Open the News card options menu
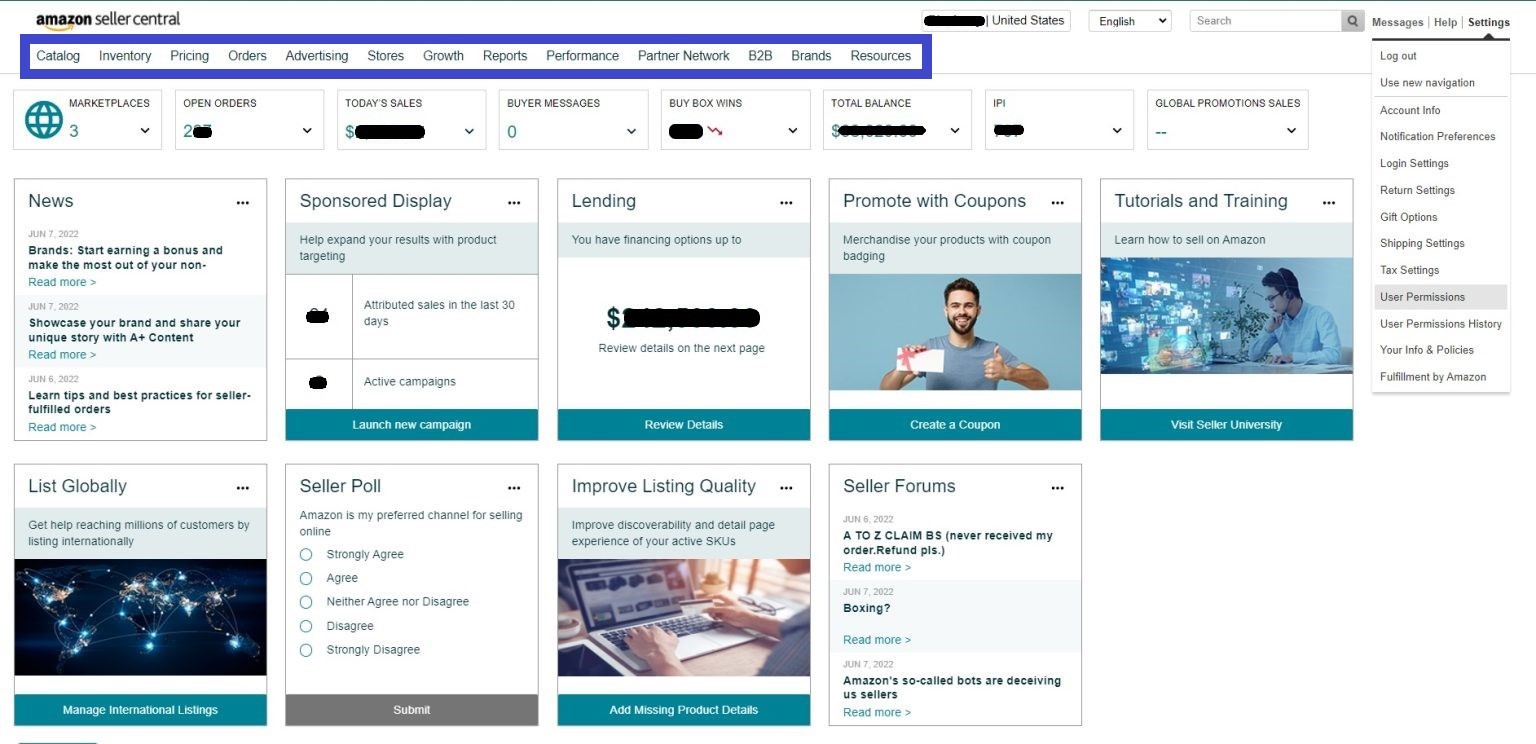Image resolution: width=1536 pixels, height=744 pixels. click(x=242, y=202)
